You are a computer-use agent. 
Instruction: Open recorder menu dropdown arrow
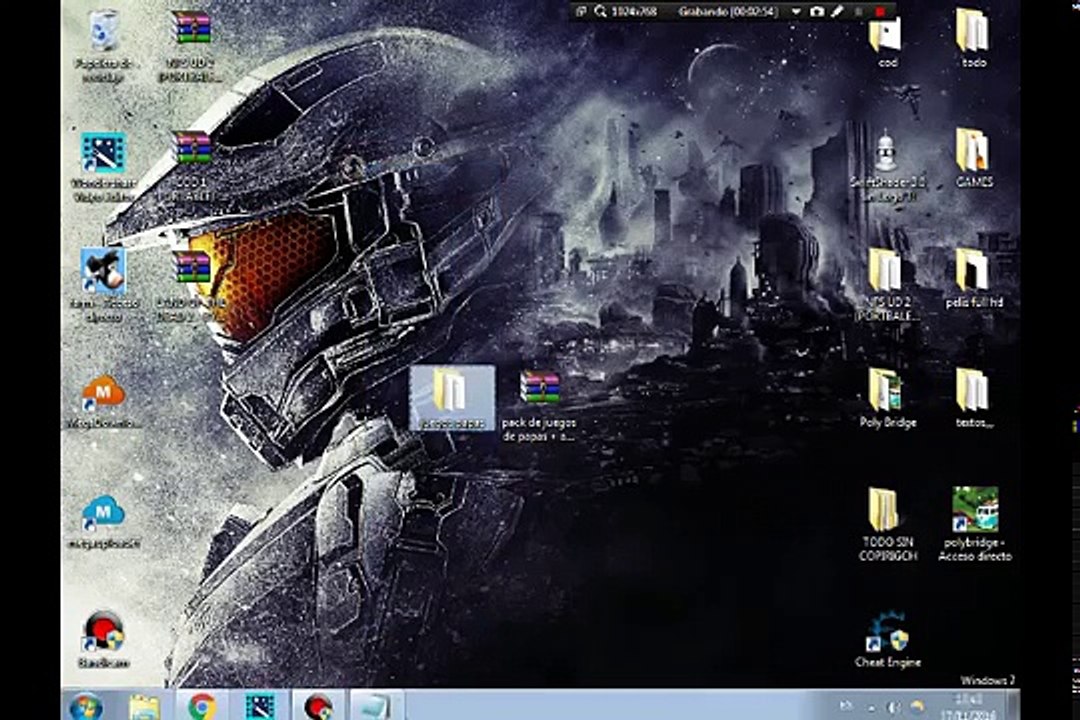(796, 12)
